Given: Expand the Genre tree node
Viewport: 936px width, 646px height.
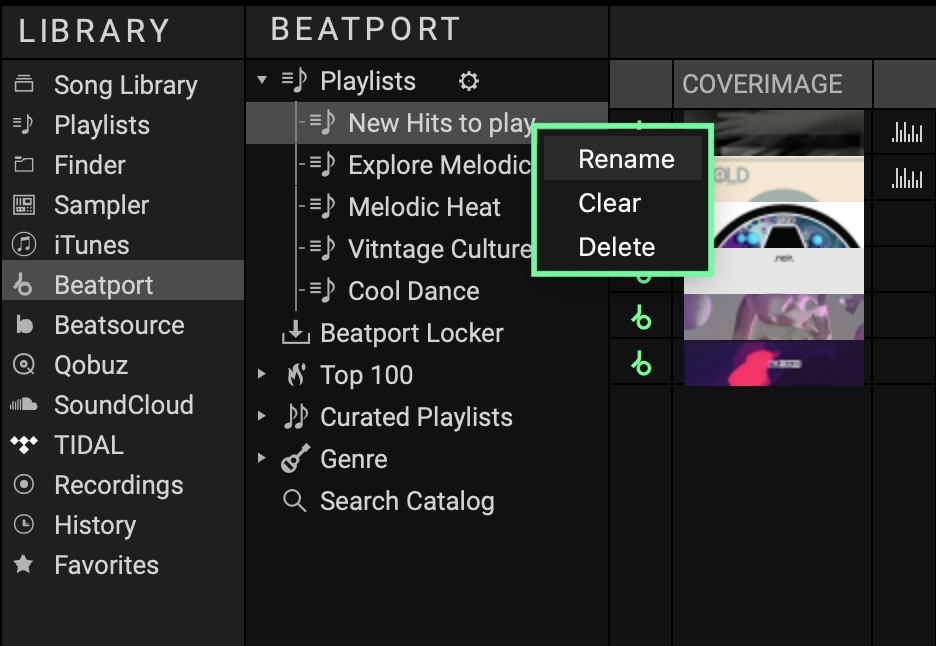Looking at the screenshot, I should pyautogui.click(x=262, y=459).
